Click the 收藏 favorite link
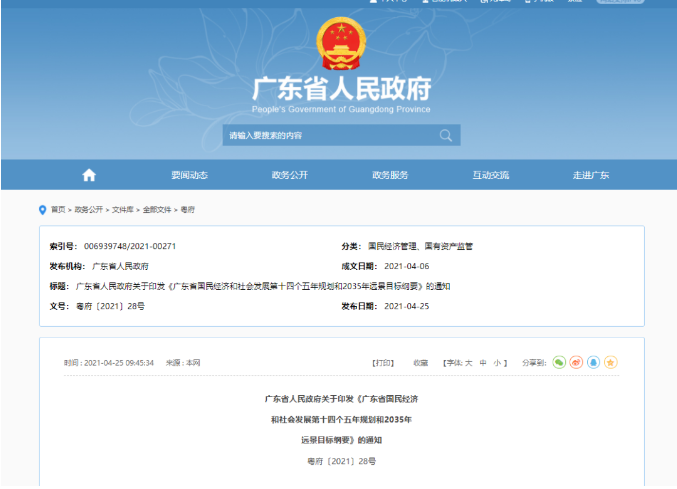The height and width of the screenshot is (489, 677). click(421, 363)
